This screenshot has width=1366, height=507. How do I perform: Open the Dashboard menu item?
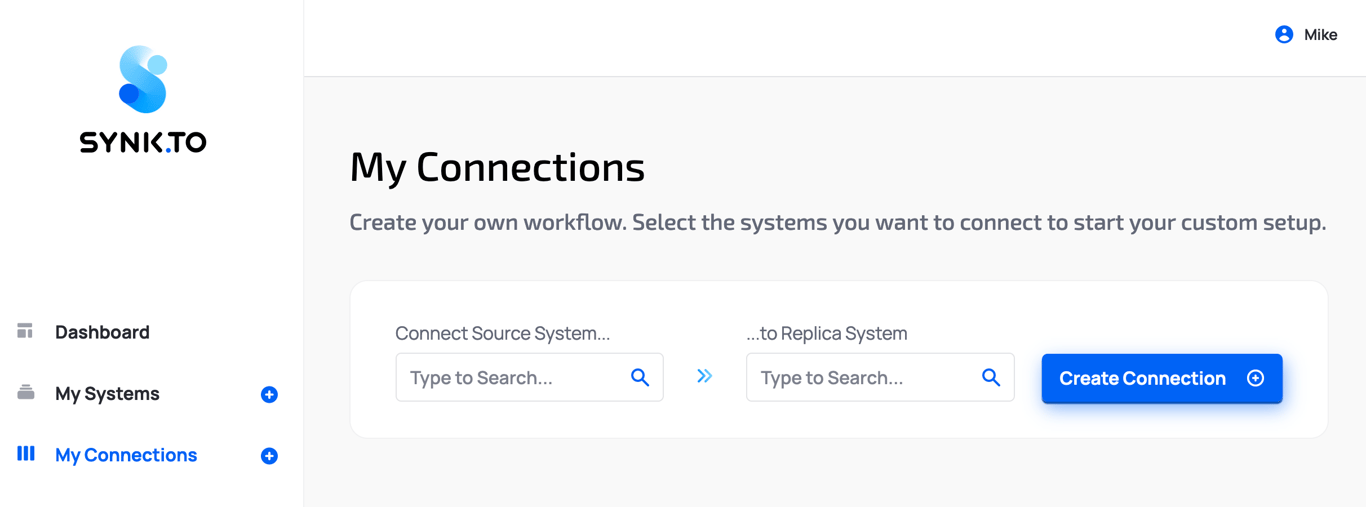(102, 332)
